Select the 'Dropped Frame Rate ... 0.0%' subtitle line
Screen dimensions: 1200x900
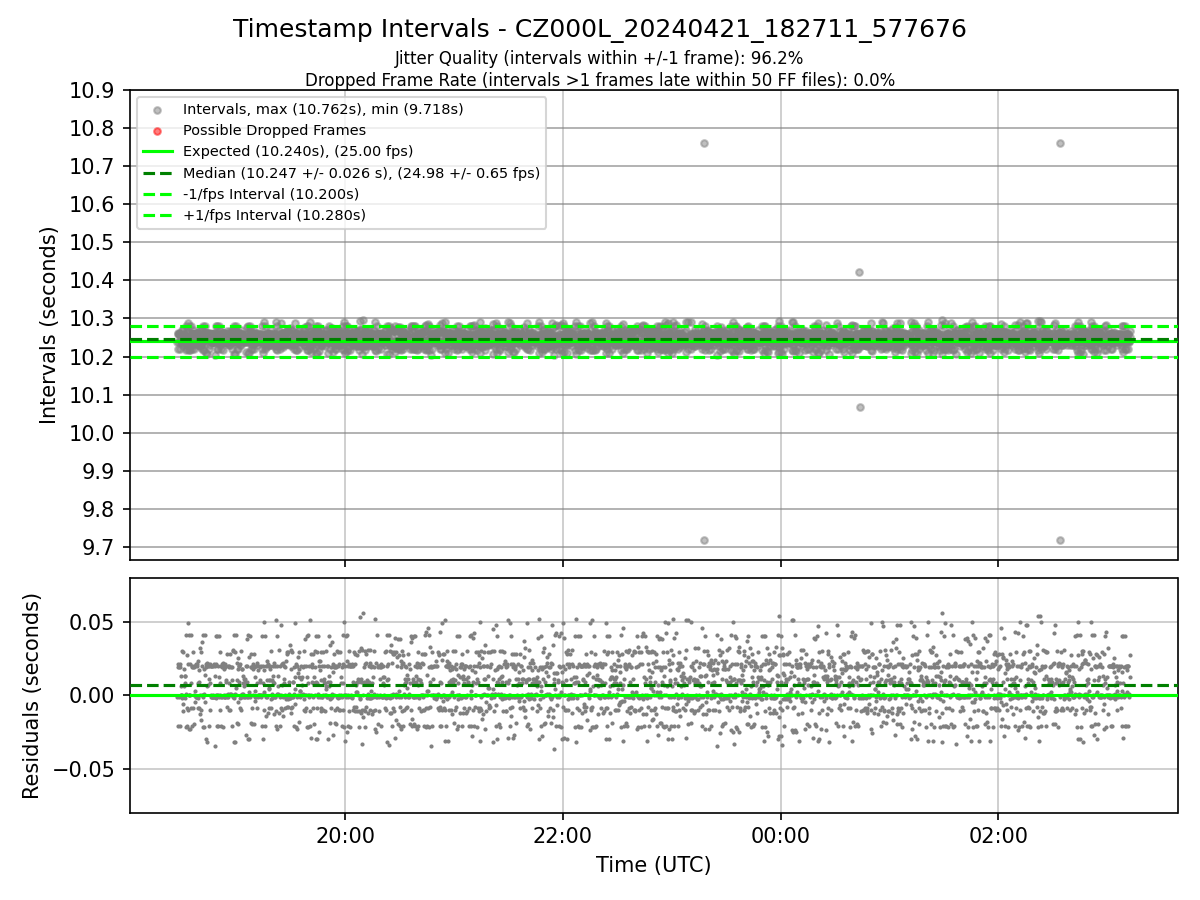[x=599, y=80]
